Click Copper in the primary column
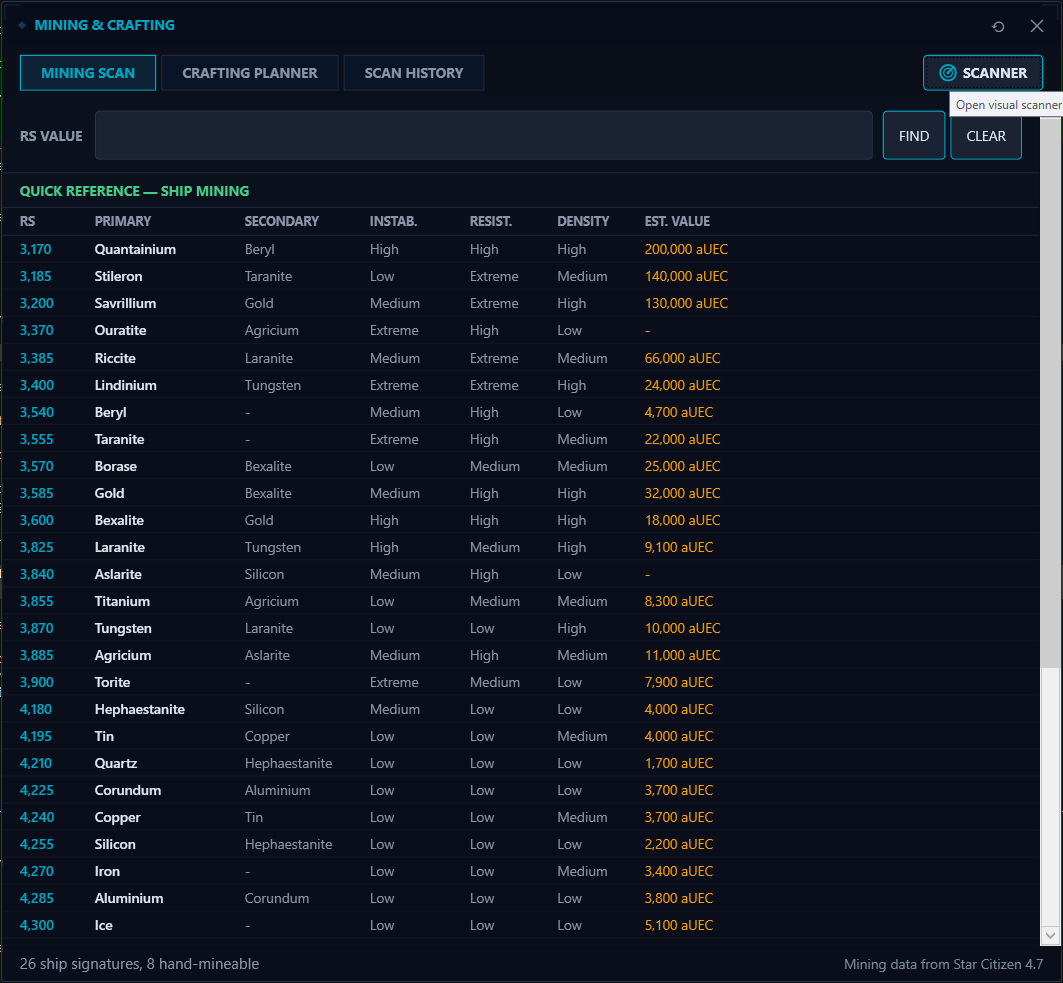This screenshot has width=1063, height=983. point(117,818)
